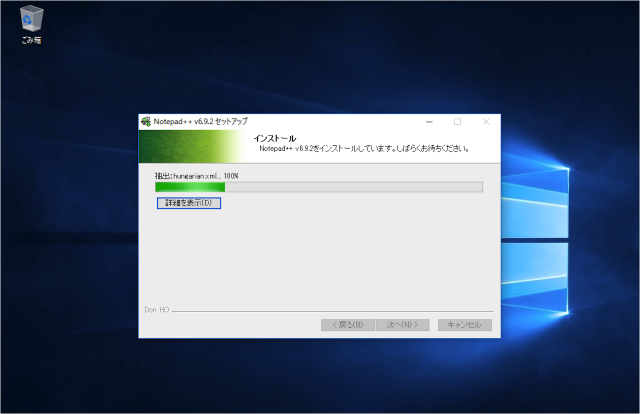Click the Don HO label
This screenshot has width=640, height=414.
(x=157, y=310)
